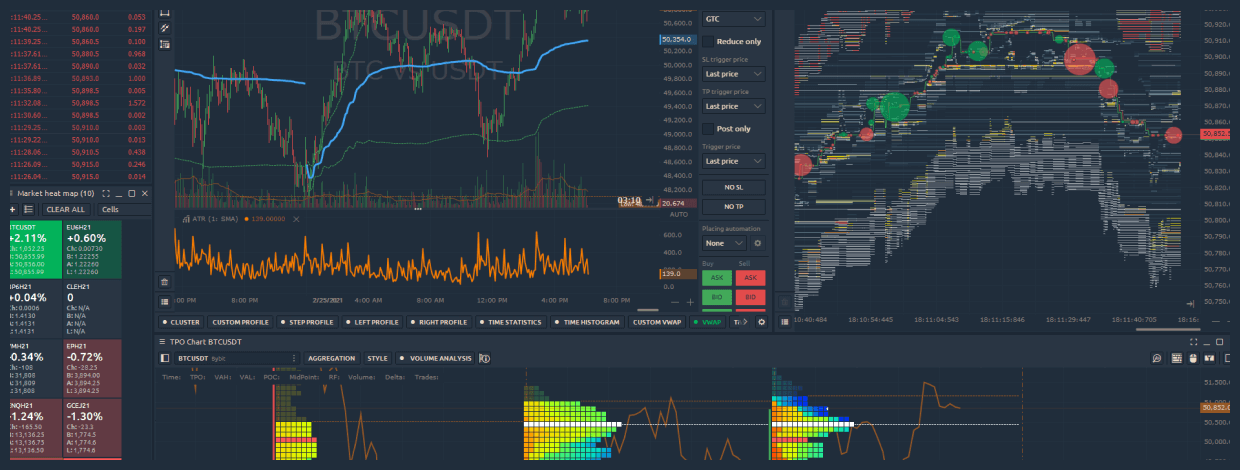Click the TPO Chart camera screenshot icon
Image resolution: width=1240 pixels, height=470 pixels.
click(x=1209, y=357)
